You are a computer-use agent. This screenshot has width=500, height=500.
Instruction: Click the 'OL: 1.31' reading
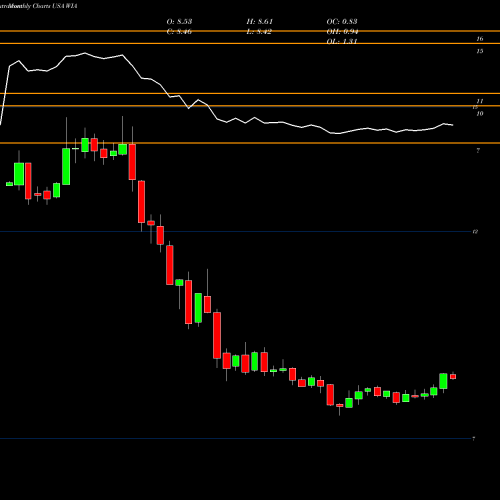tap(342, 41)
